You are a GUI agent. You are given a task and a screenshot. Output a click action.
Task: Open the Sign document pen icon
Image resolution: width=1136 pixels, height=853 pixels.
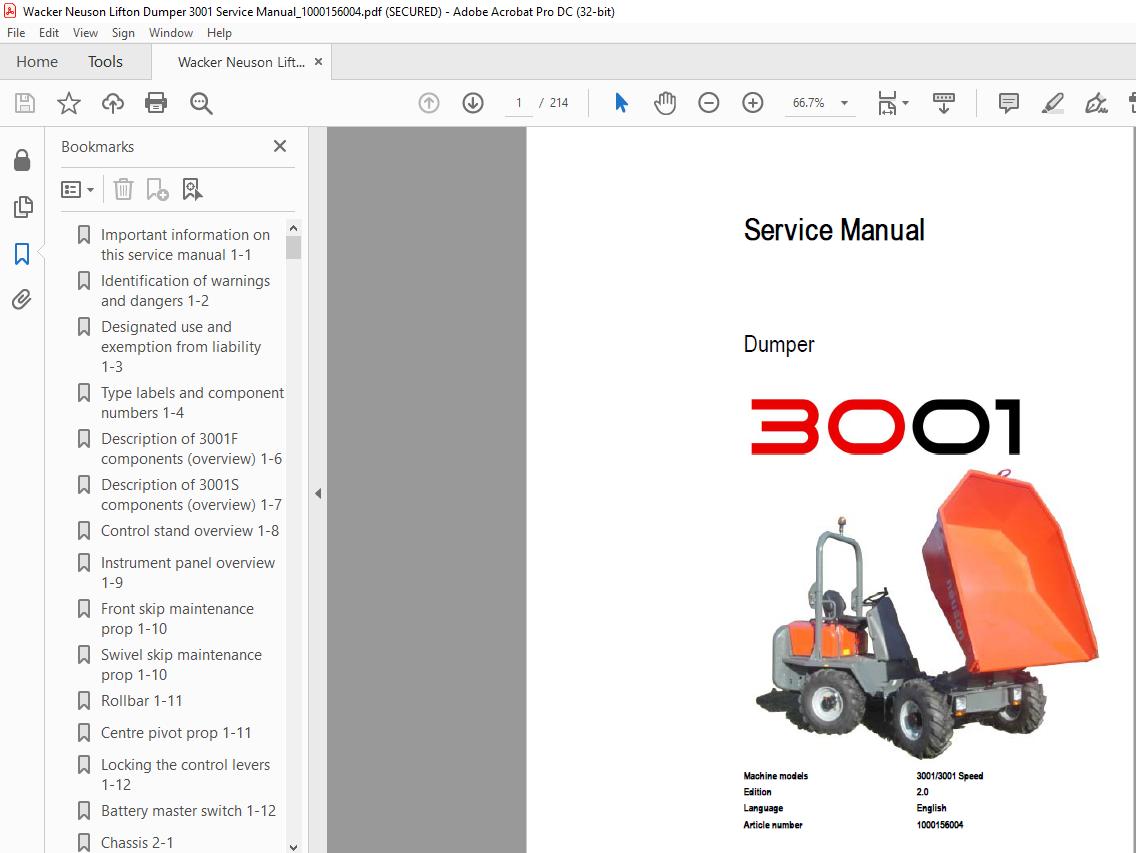(x=1096, y=103)
